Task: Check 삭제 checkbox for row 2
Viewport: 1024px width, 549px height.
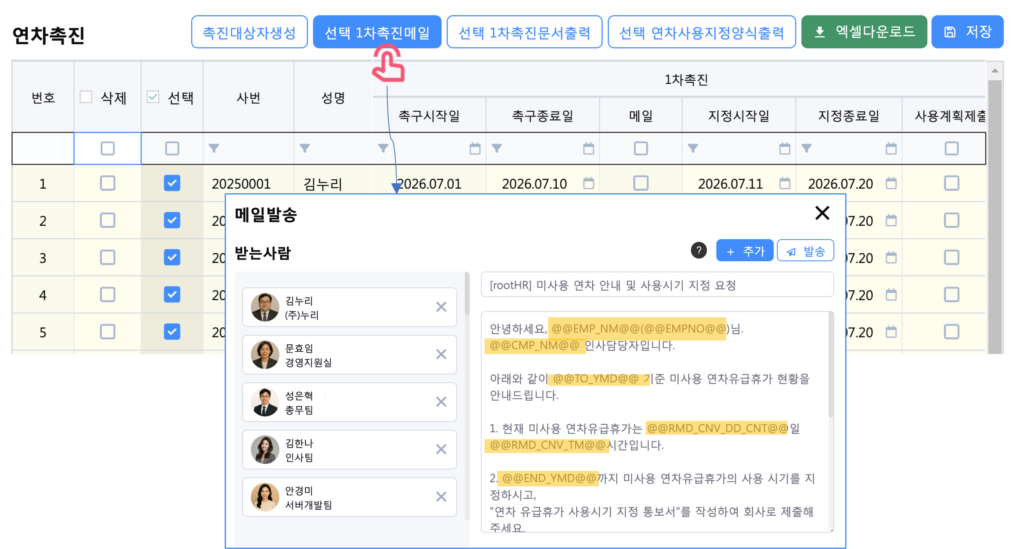Action: pos(107,220)
